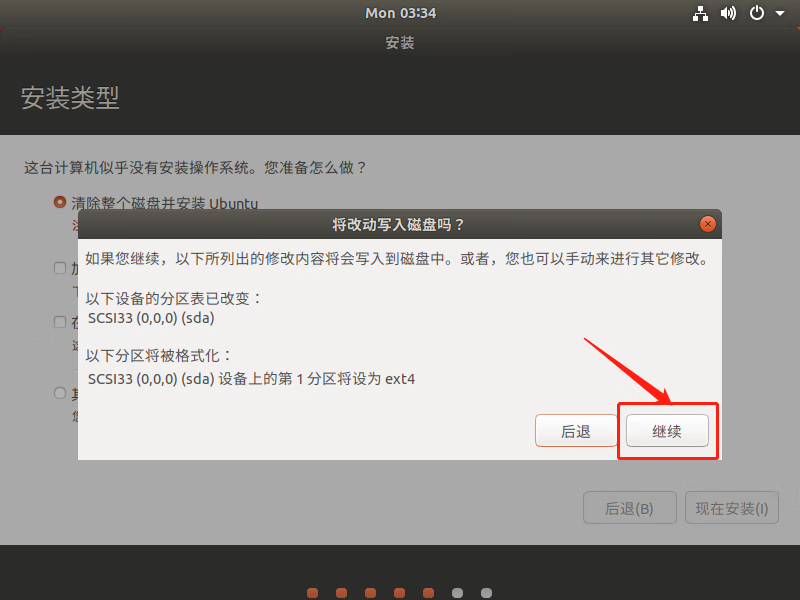Click the 现在安装(I) button

point(732,508)
